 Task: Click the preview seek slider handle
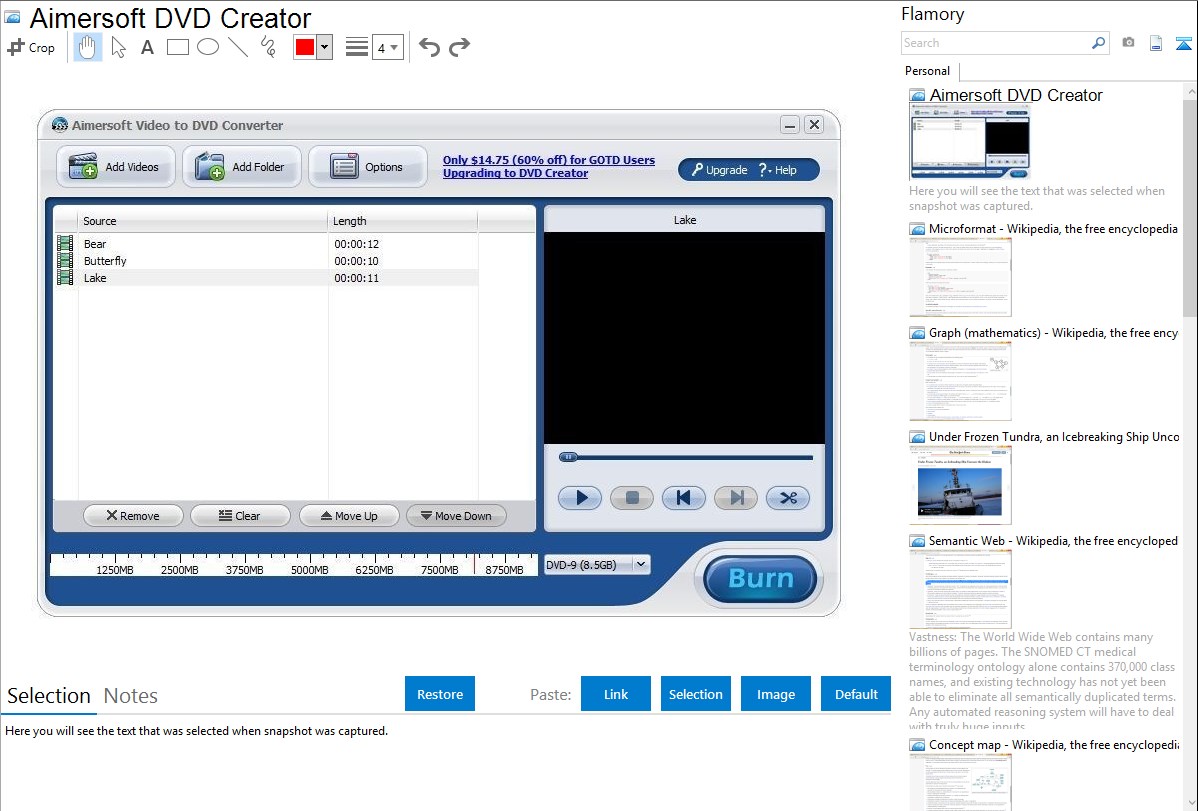568,457
